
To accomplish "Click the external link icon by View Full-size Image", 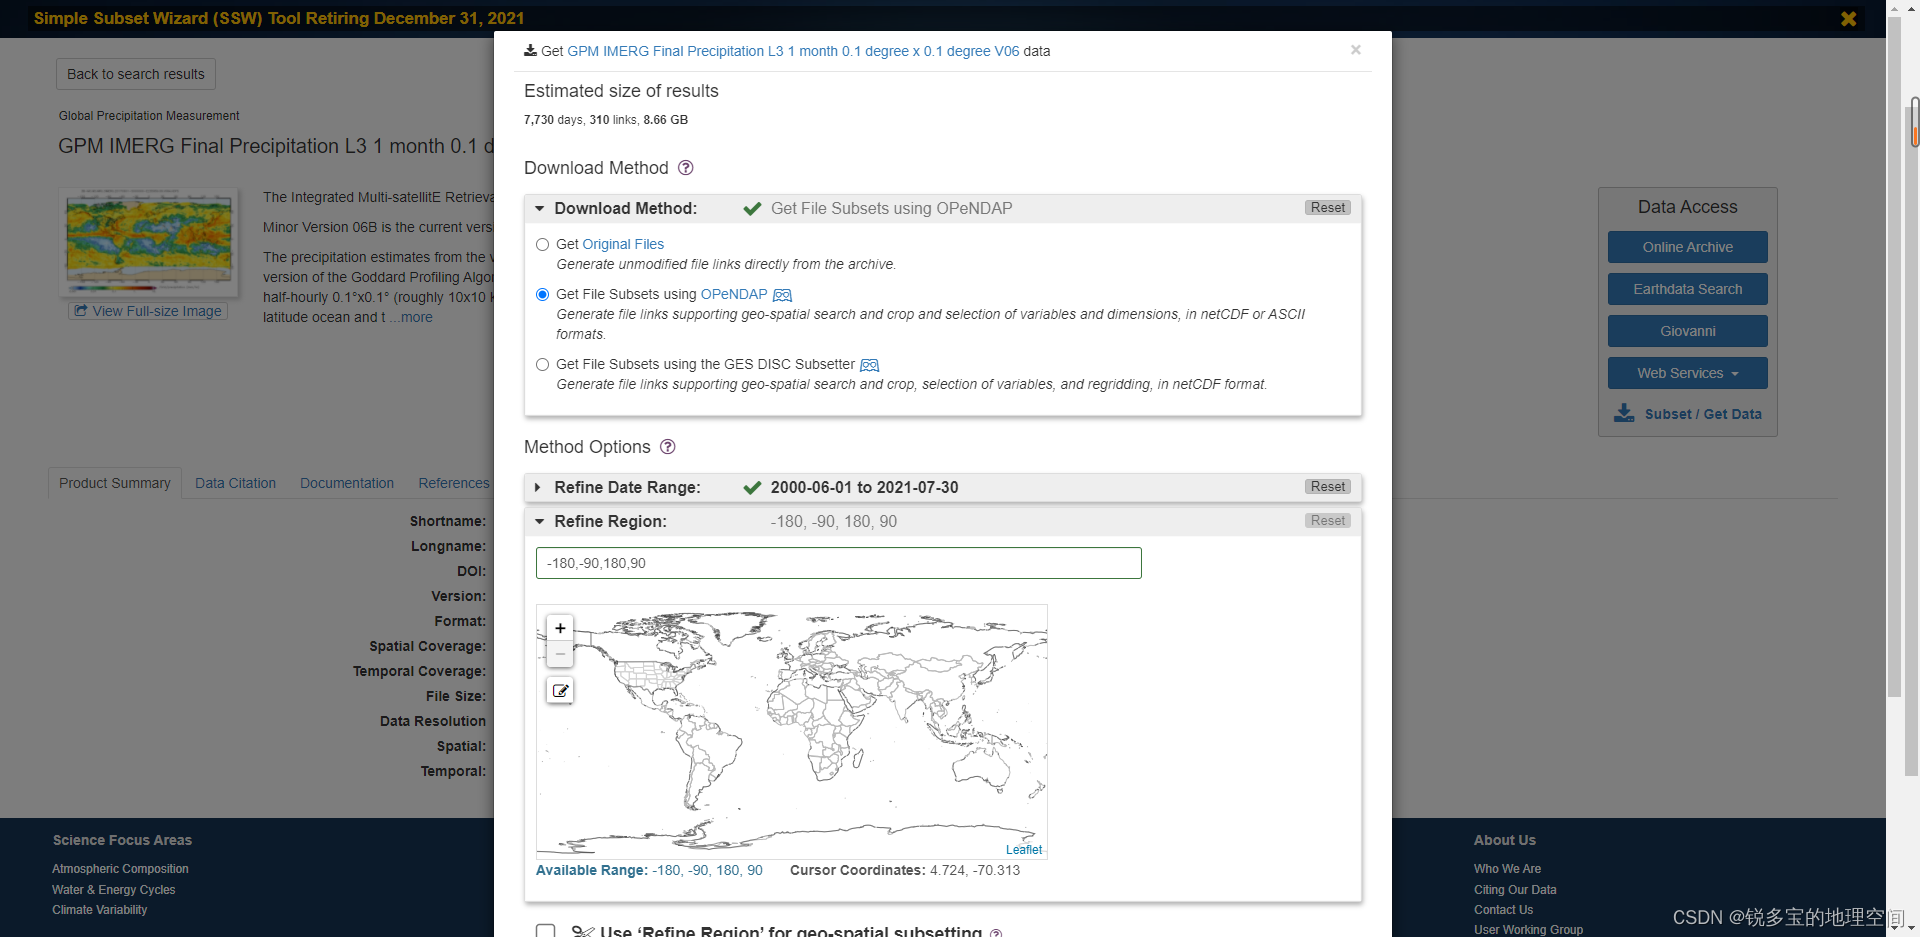I will [x=81, y=311].
